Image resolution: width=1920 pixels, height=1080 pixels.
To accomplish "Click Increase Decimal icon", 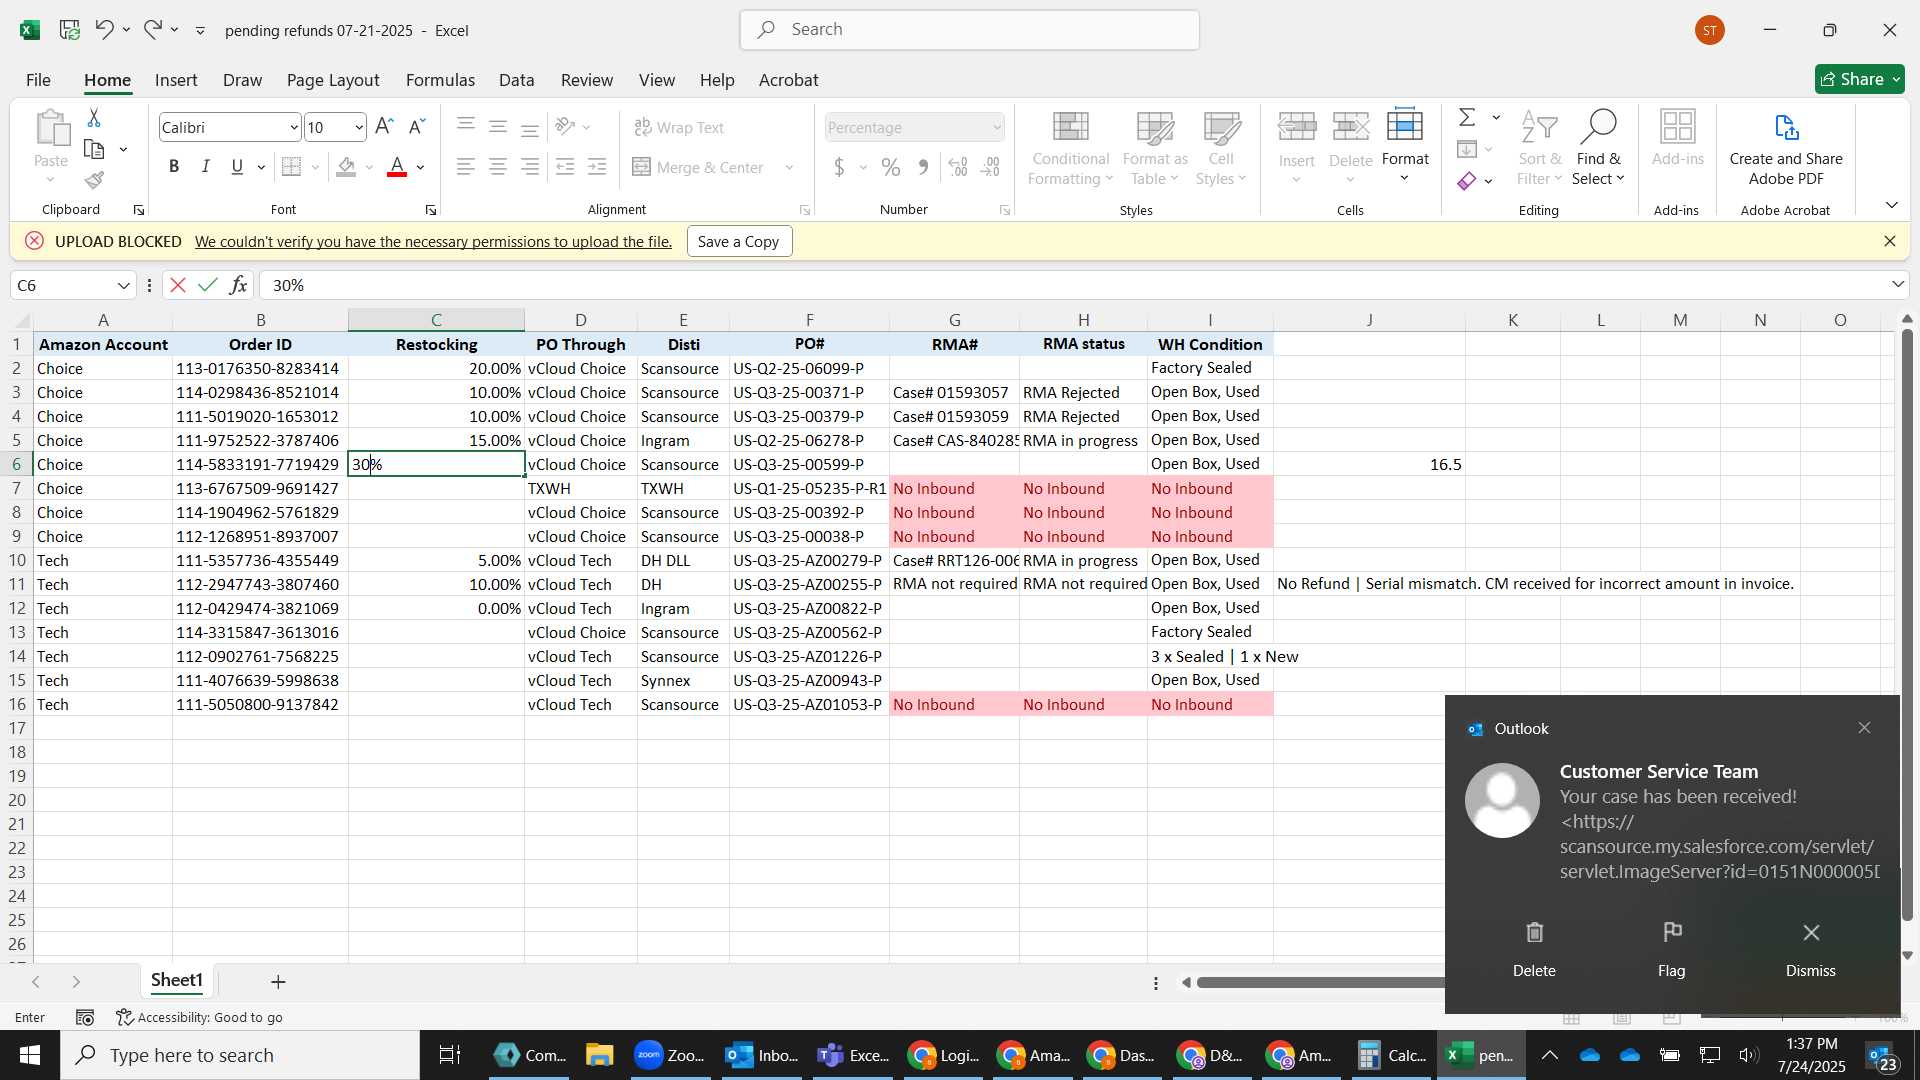I will (x=958, y=167).
